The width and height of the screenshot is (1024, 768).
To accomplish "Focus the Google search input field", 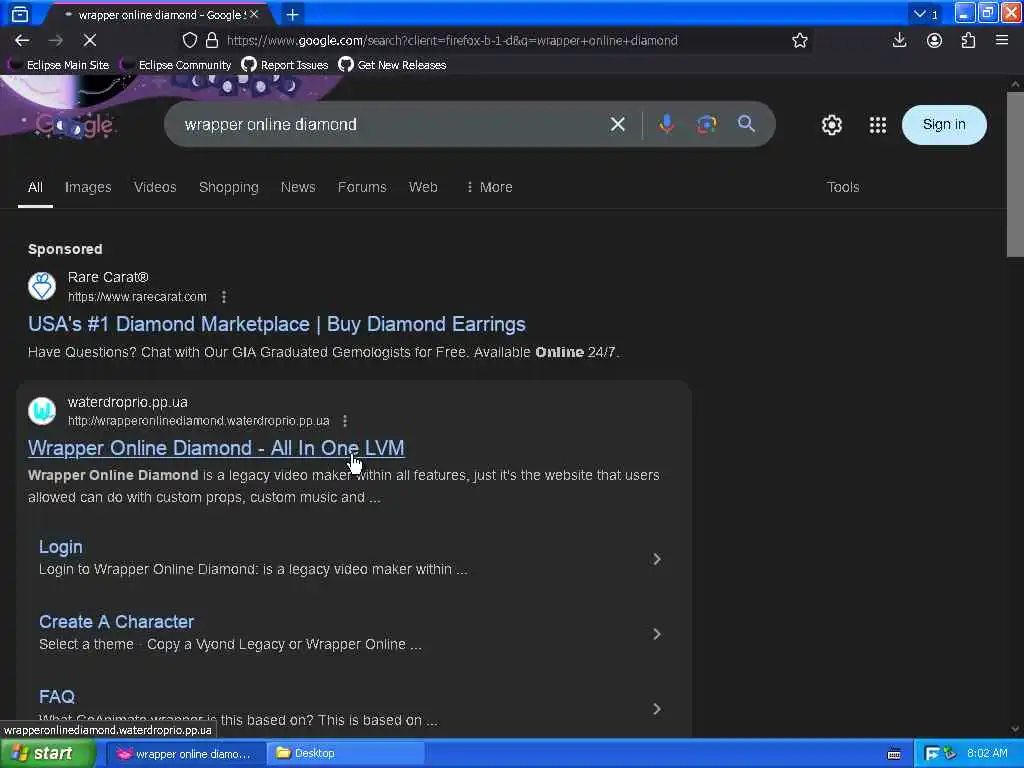I will point(392,124).
